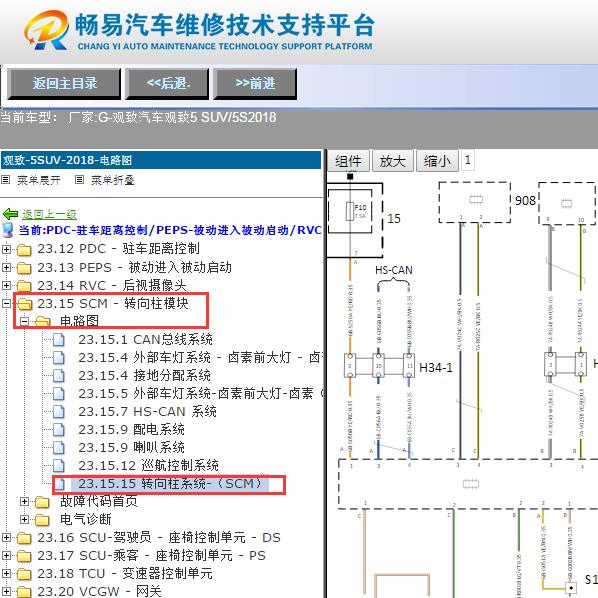Click the 返回主目录 button
598x598 pixels.
pos(64,84)
